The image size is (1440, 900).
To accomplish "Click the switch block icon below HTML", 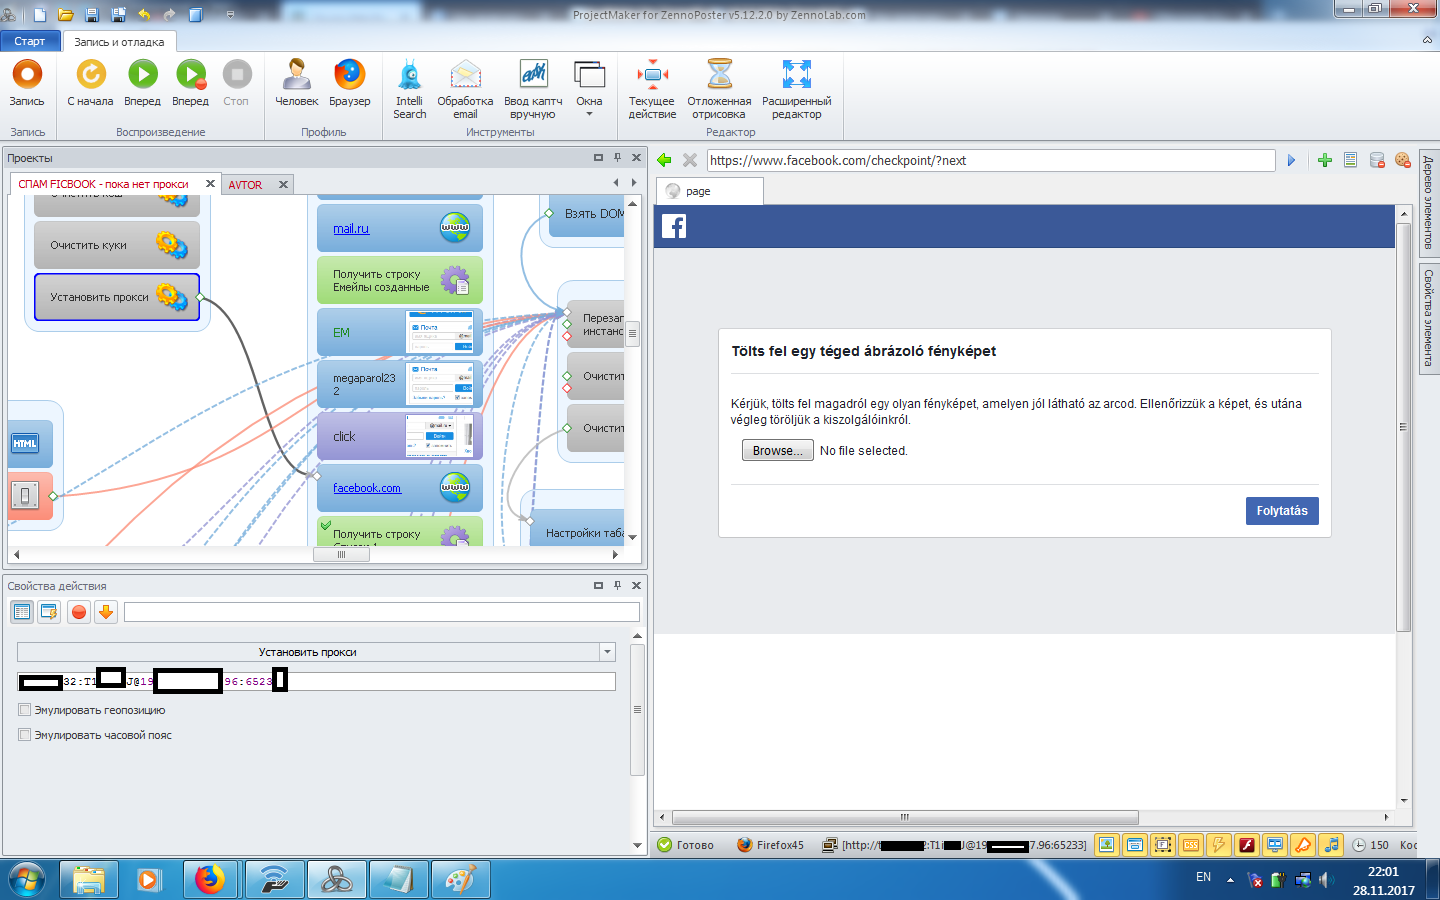I will 25,494.
